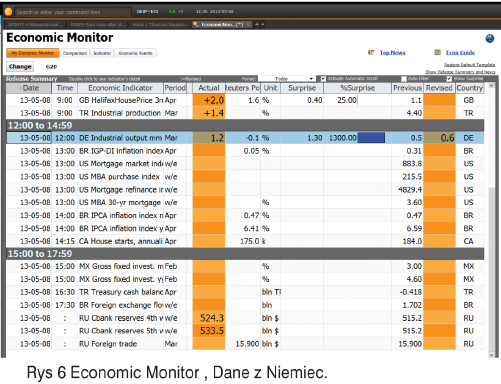Select RU Cbank reserves 4th week row
Screen dimensions: 501x384
tap(245, 318)
